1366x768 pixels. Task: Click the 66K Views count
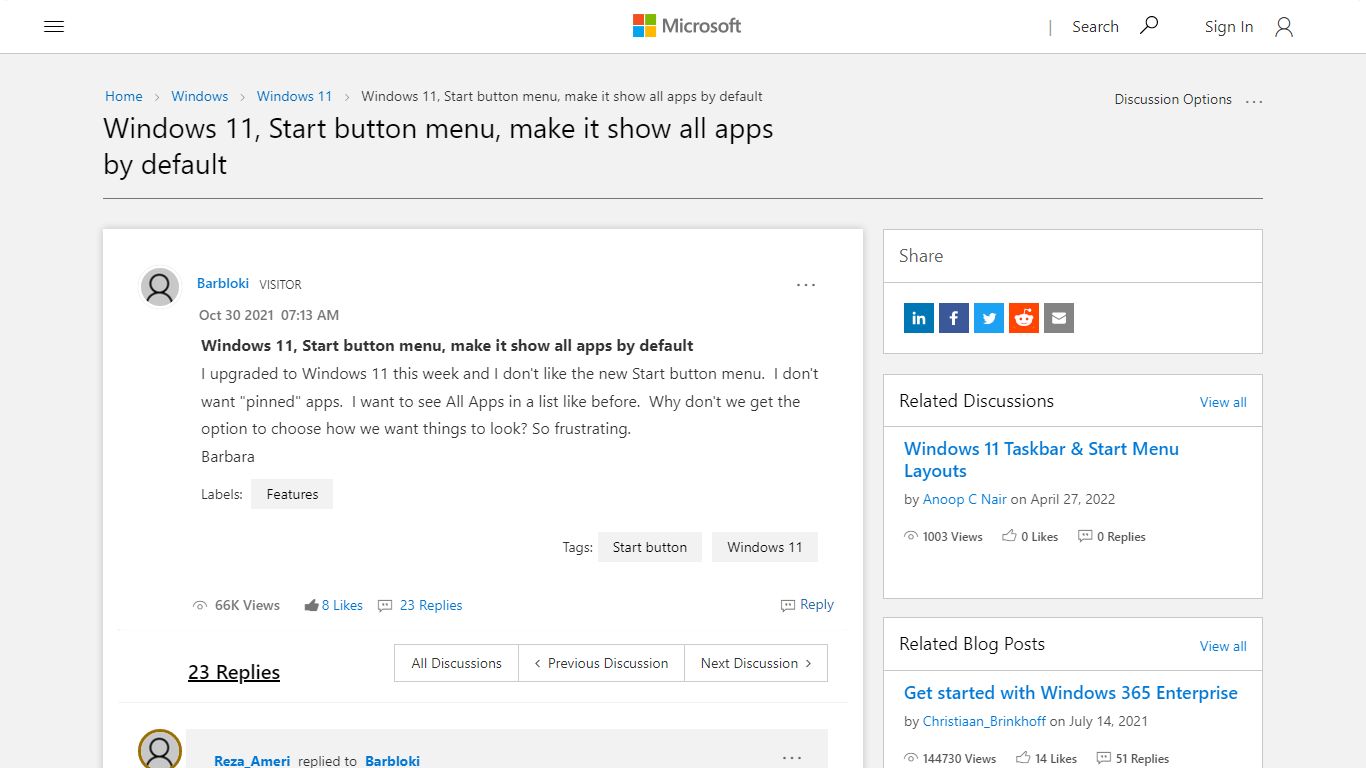(x=247, y=605)
